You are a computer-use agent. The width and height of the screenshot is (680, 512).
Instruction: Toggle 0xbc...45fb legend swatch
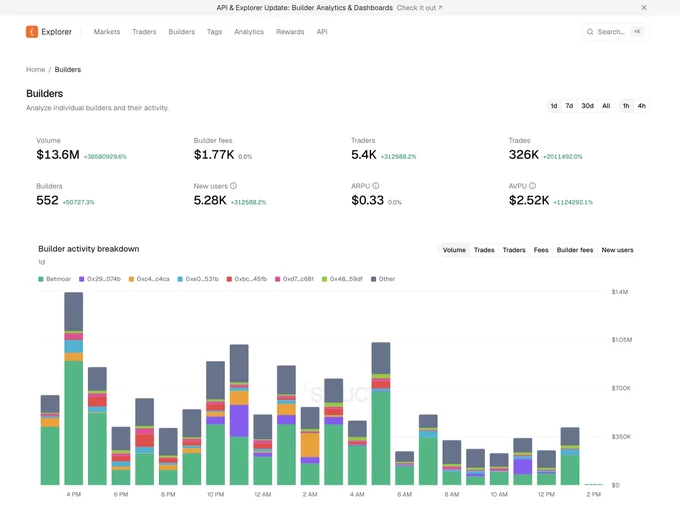coord(229,279)
